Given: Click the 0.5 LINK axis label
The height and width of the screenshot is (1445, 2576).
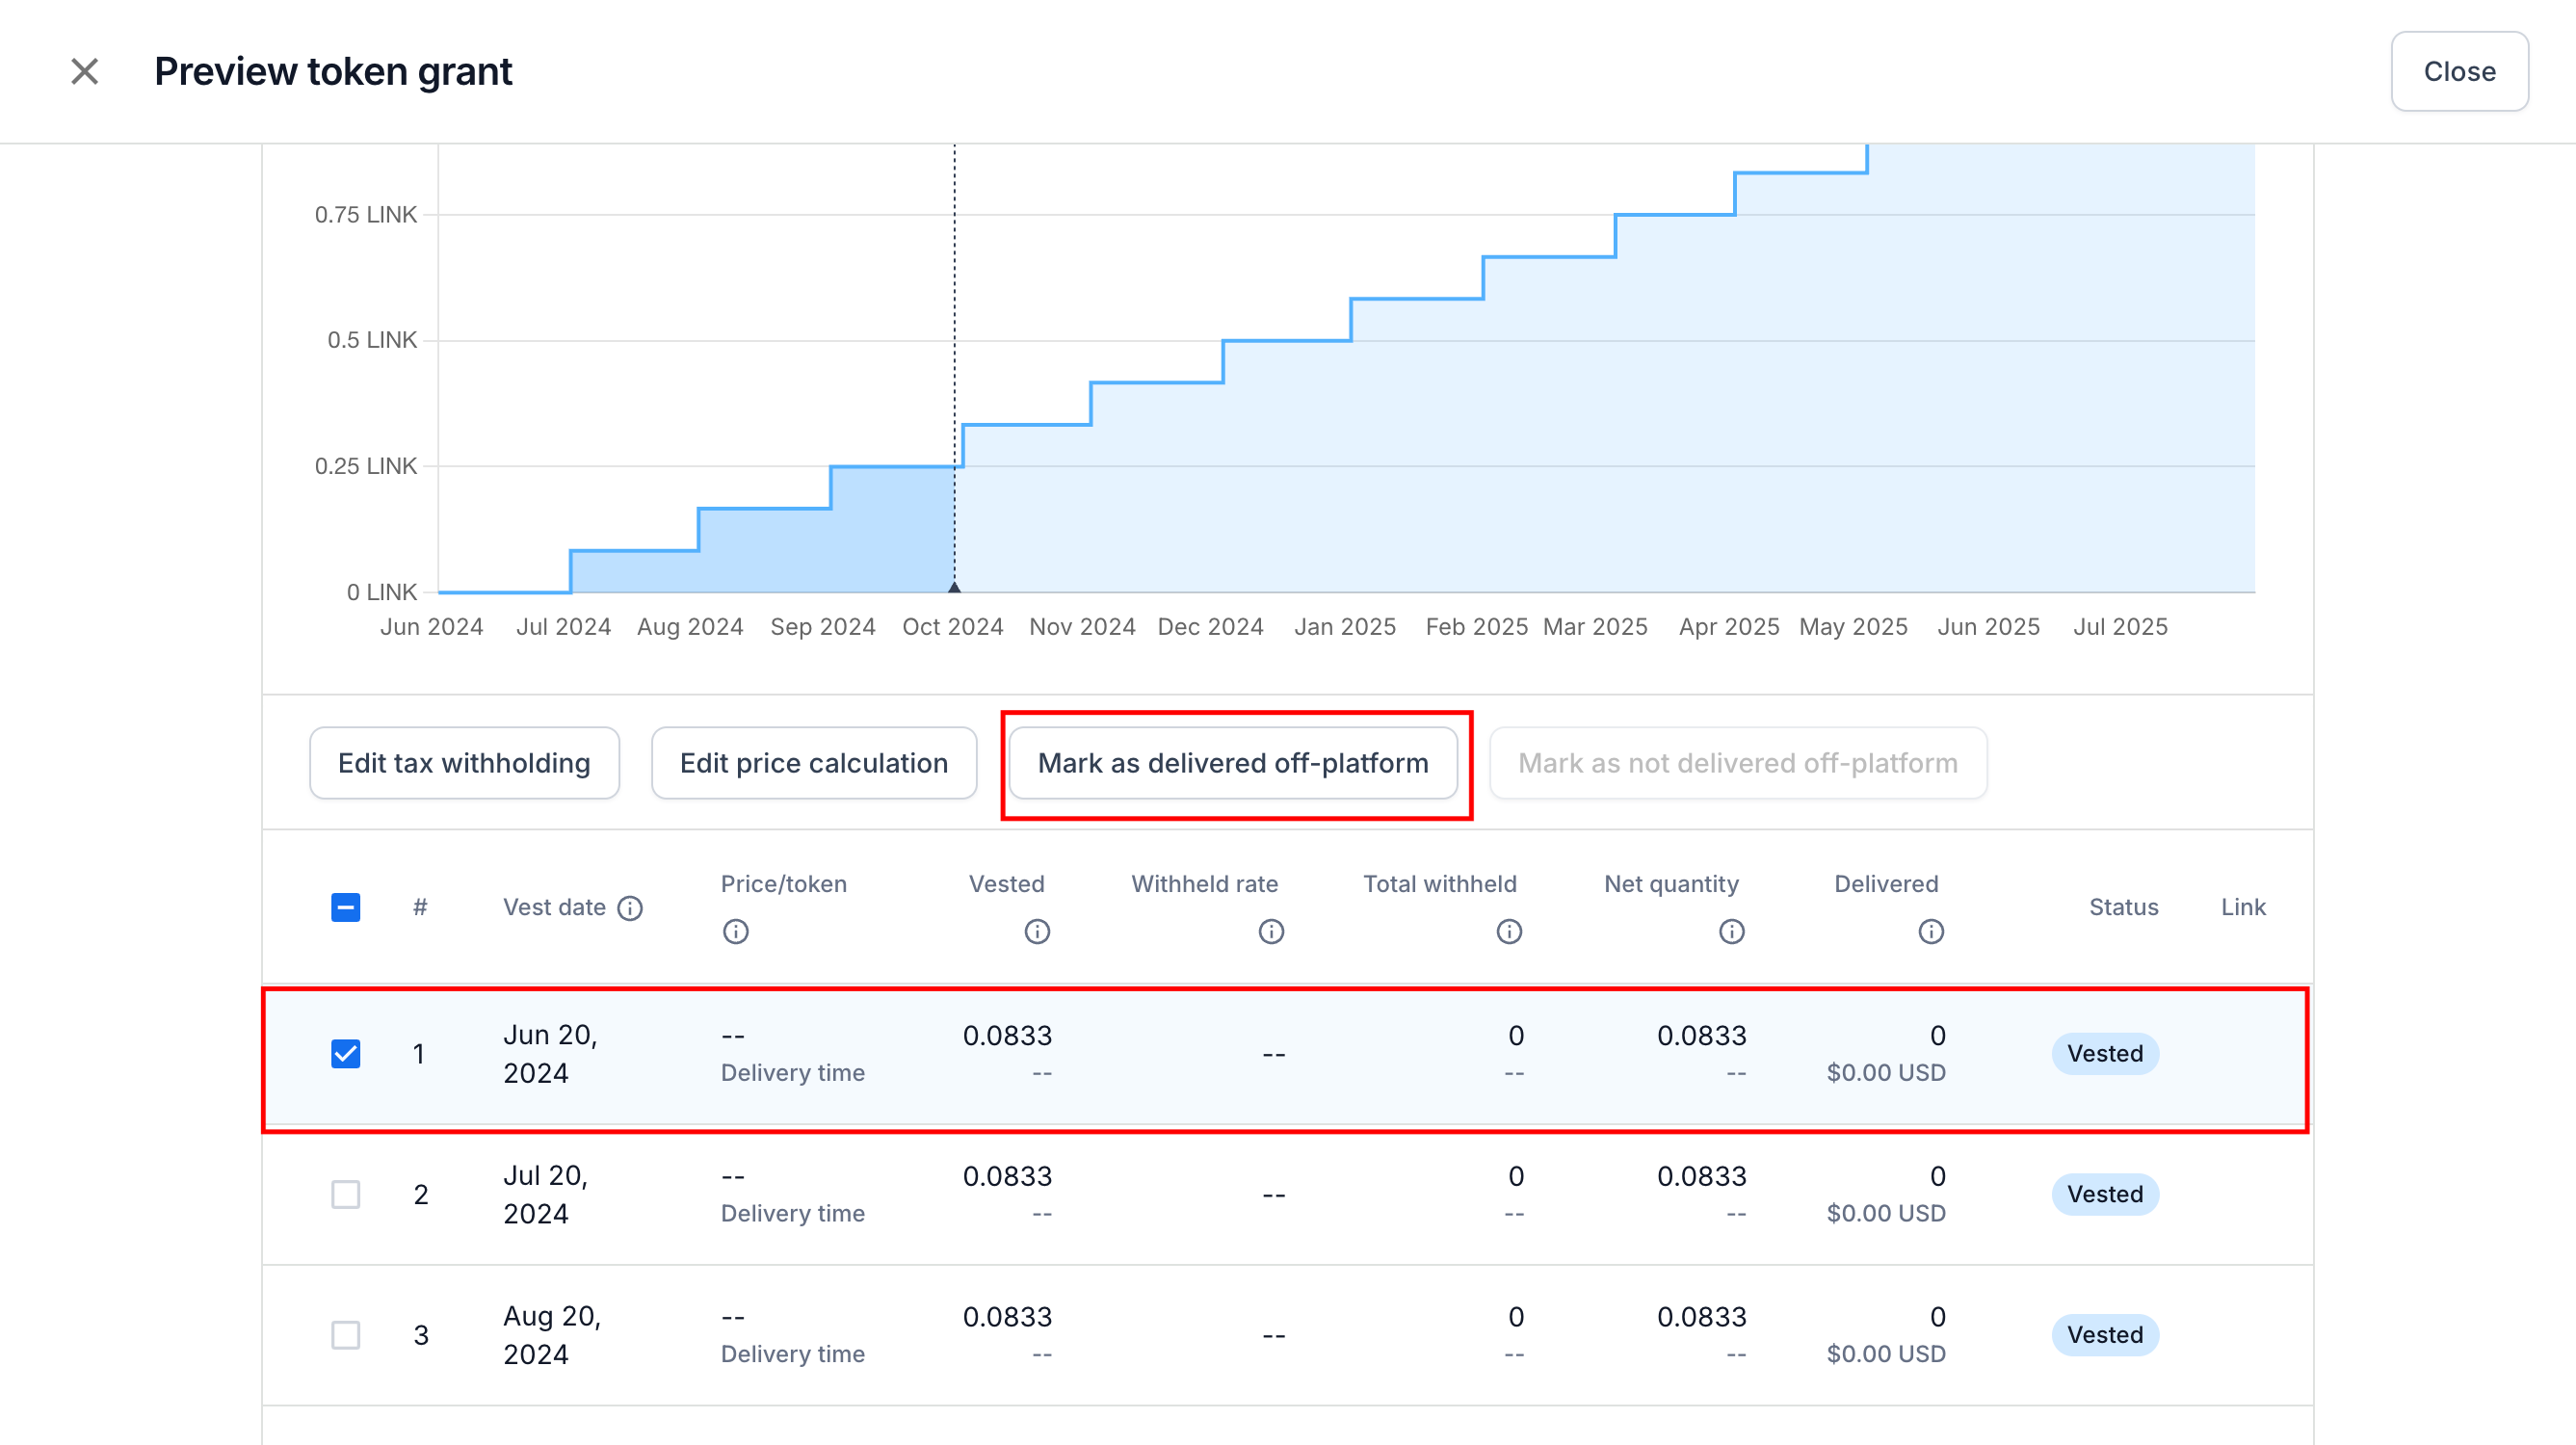Looking at the screenshot, I should tap(372, 340).
